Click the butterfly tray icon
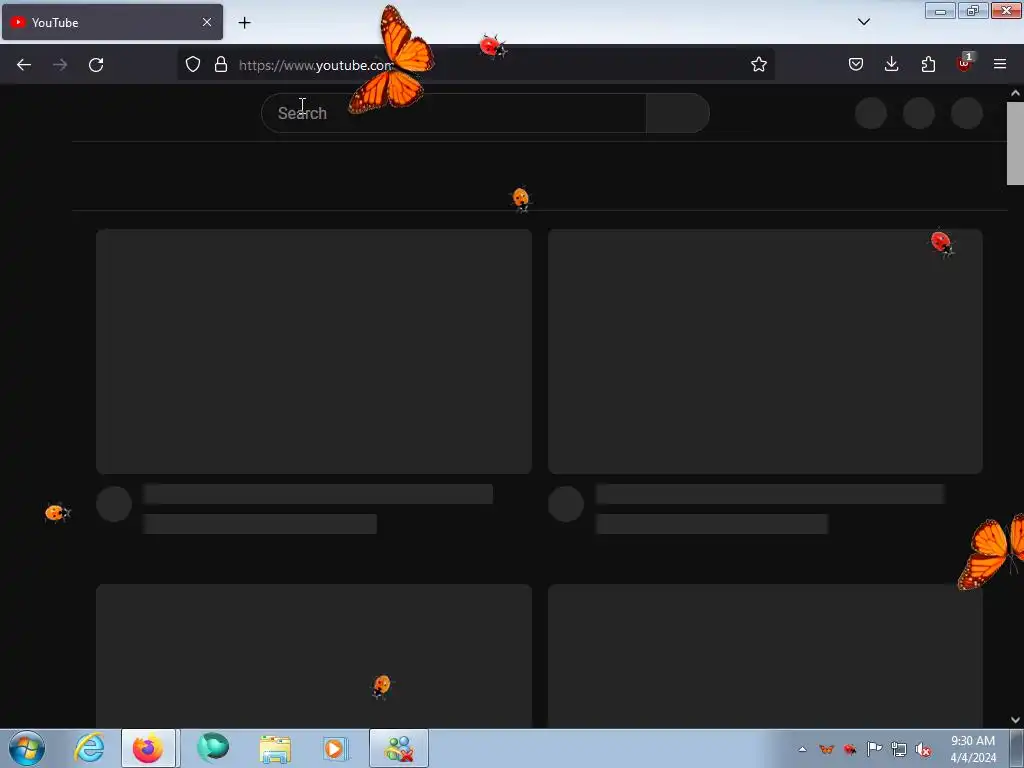Image resolution: width=1024 pixels, height=768 pixels. tap(826, 749)
